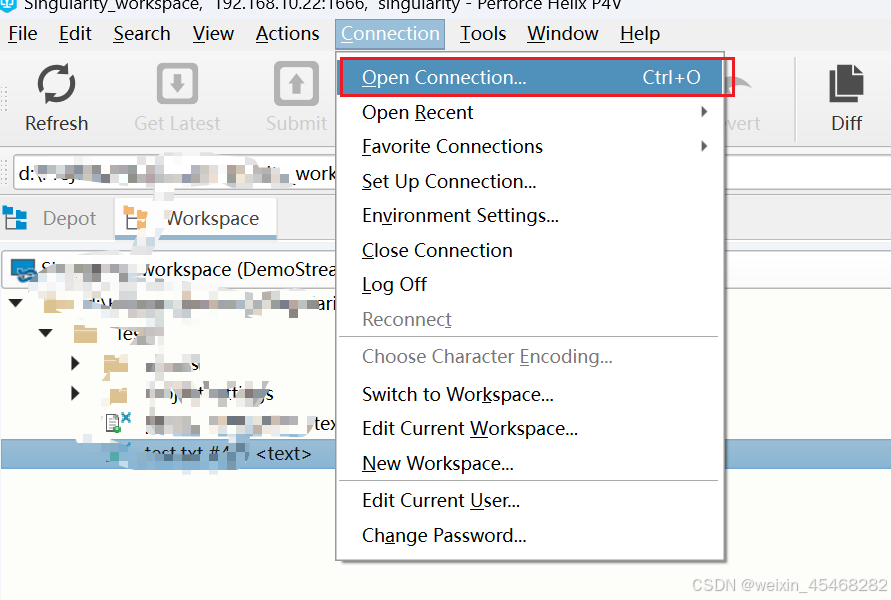Select Log Off in Connection menu
The image size is (891, 600).
point(531,285)
